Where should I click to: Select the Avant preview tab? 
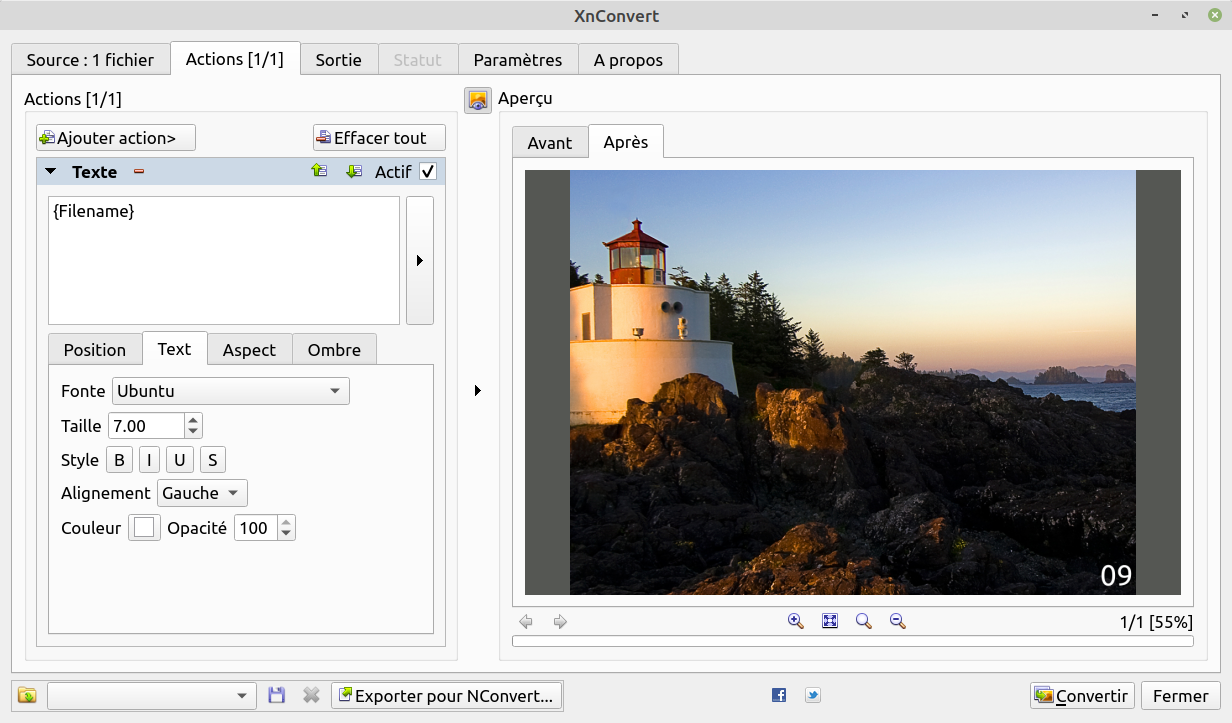click(x=549, y=143)
